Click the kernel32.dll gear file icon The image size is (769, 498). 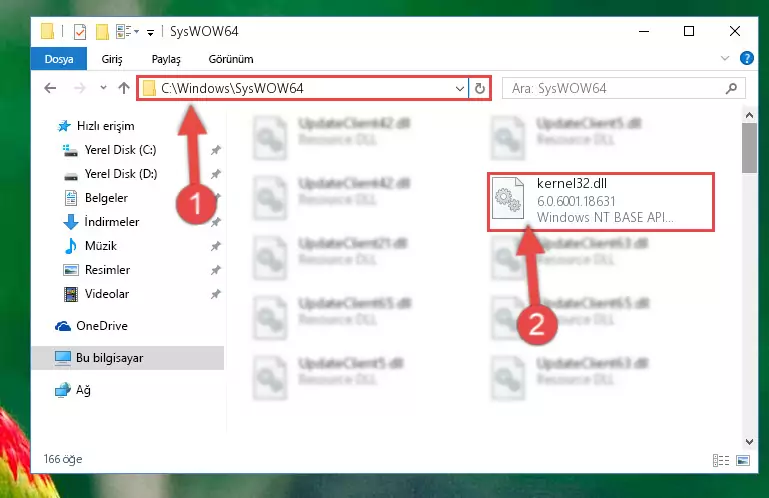pos(508,198)
